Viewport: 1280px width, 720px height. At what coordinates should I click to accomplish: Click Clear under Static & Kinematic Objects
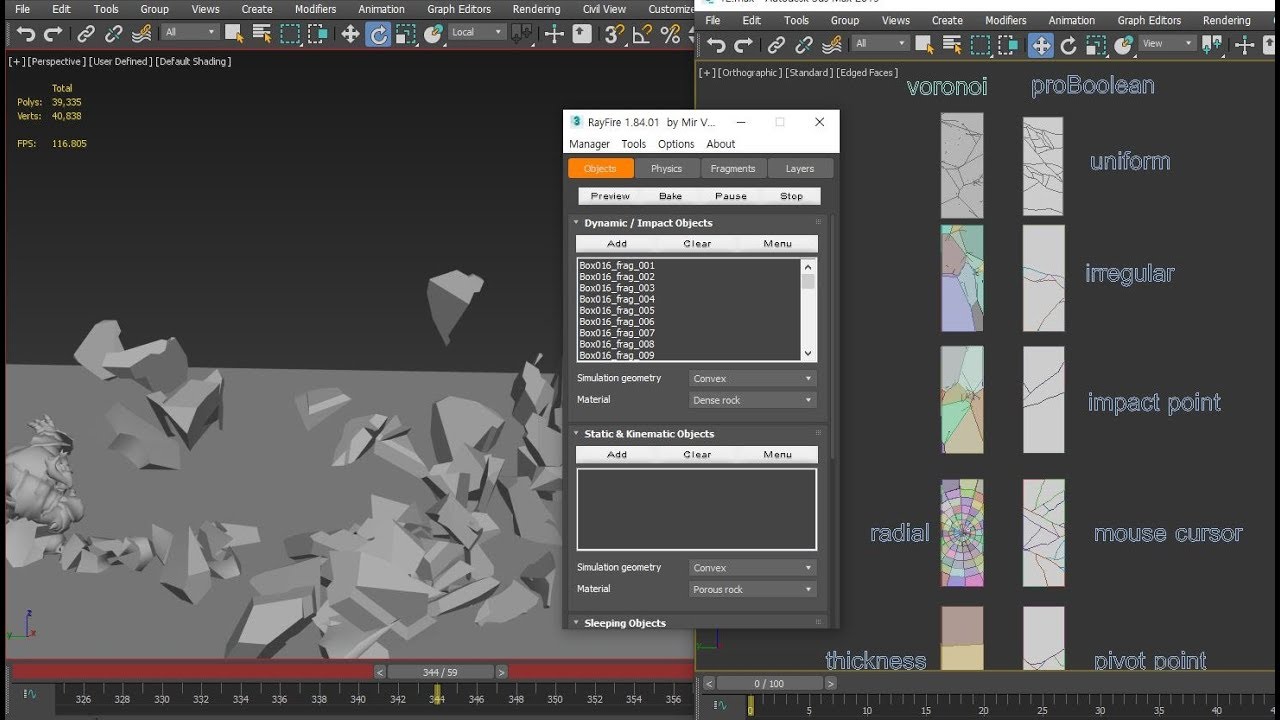(x=697, y=454)
